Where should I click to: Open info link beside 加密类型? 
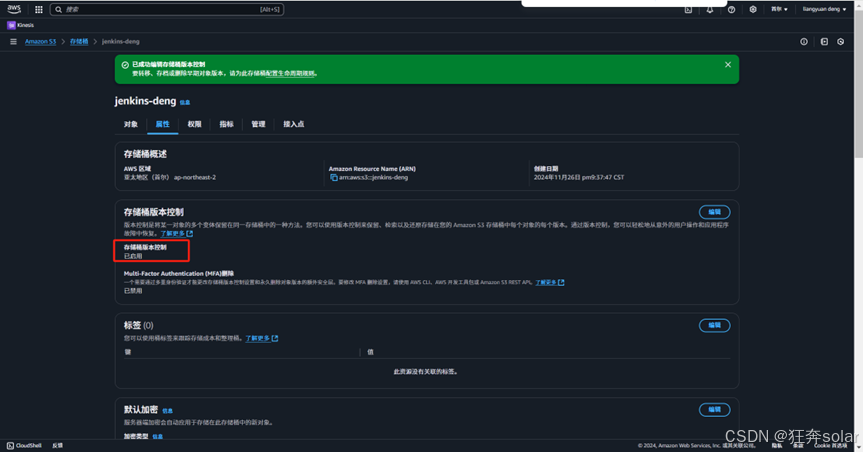point(157,437)
